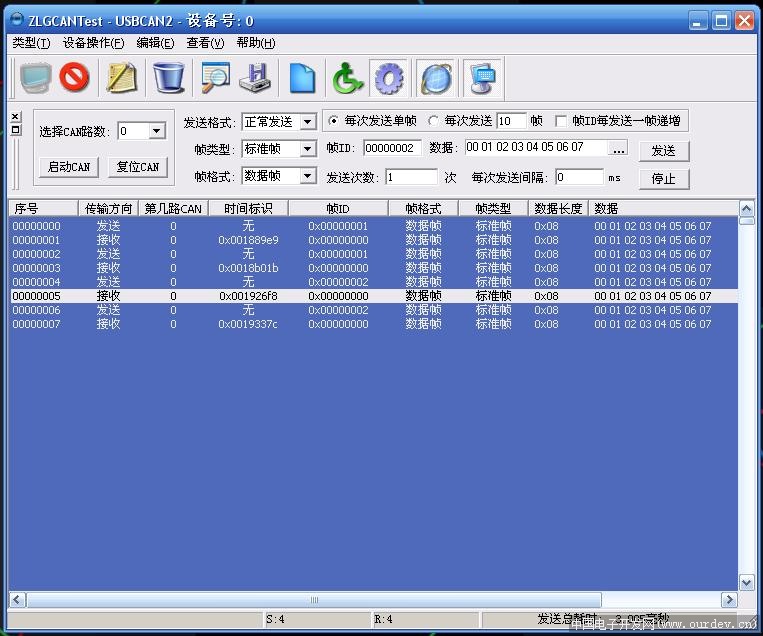Open the blue gear settings icon
This screenshot has height=636, width=763.
pyautogui.click(x=388, y=78)
